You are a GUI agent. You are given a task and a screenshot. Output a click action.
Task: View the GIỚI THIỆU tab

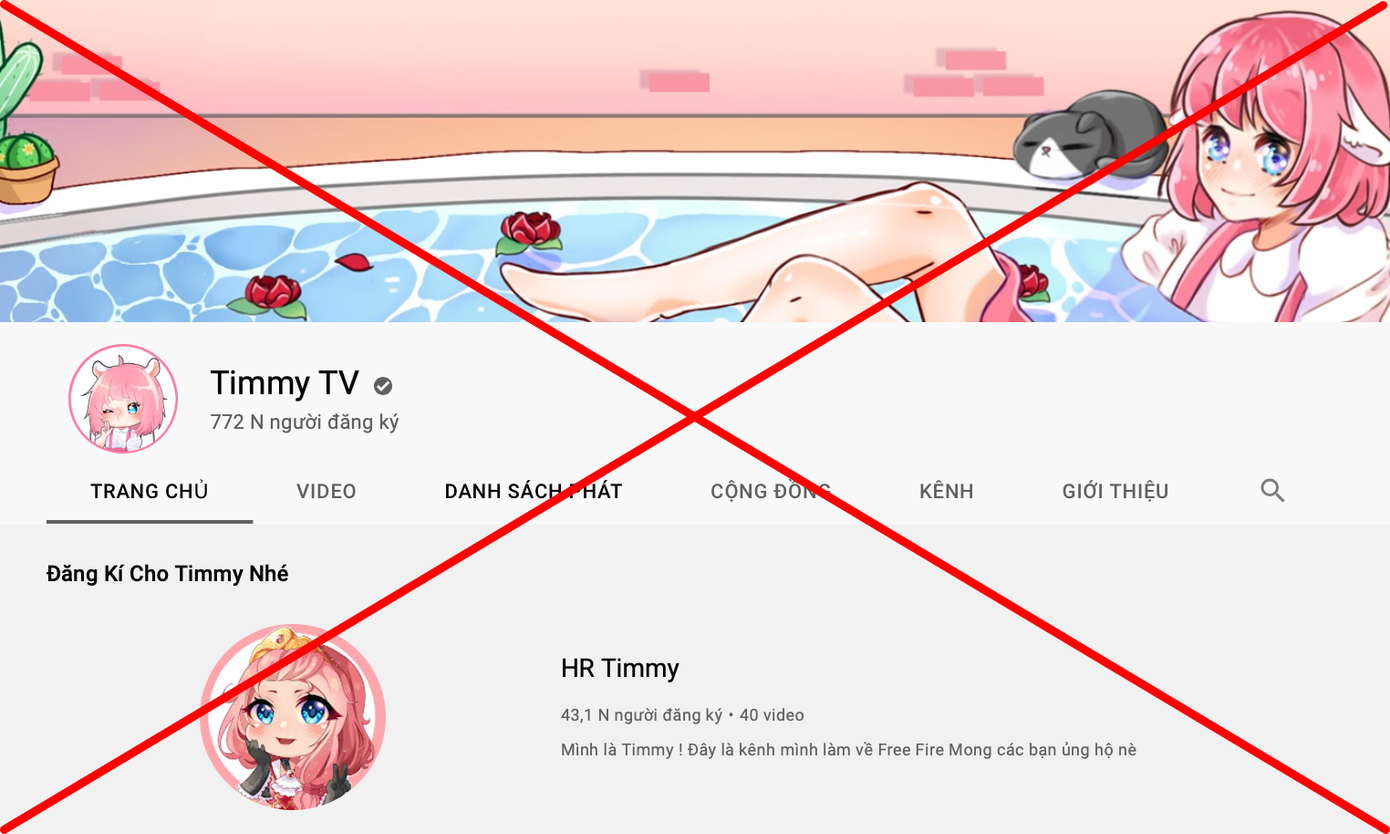(1115, 491)
